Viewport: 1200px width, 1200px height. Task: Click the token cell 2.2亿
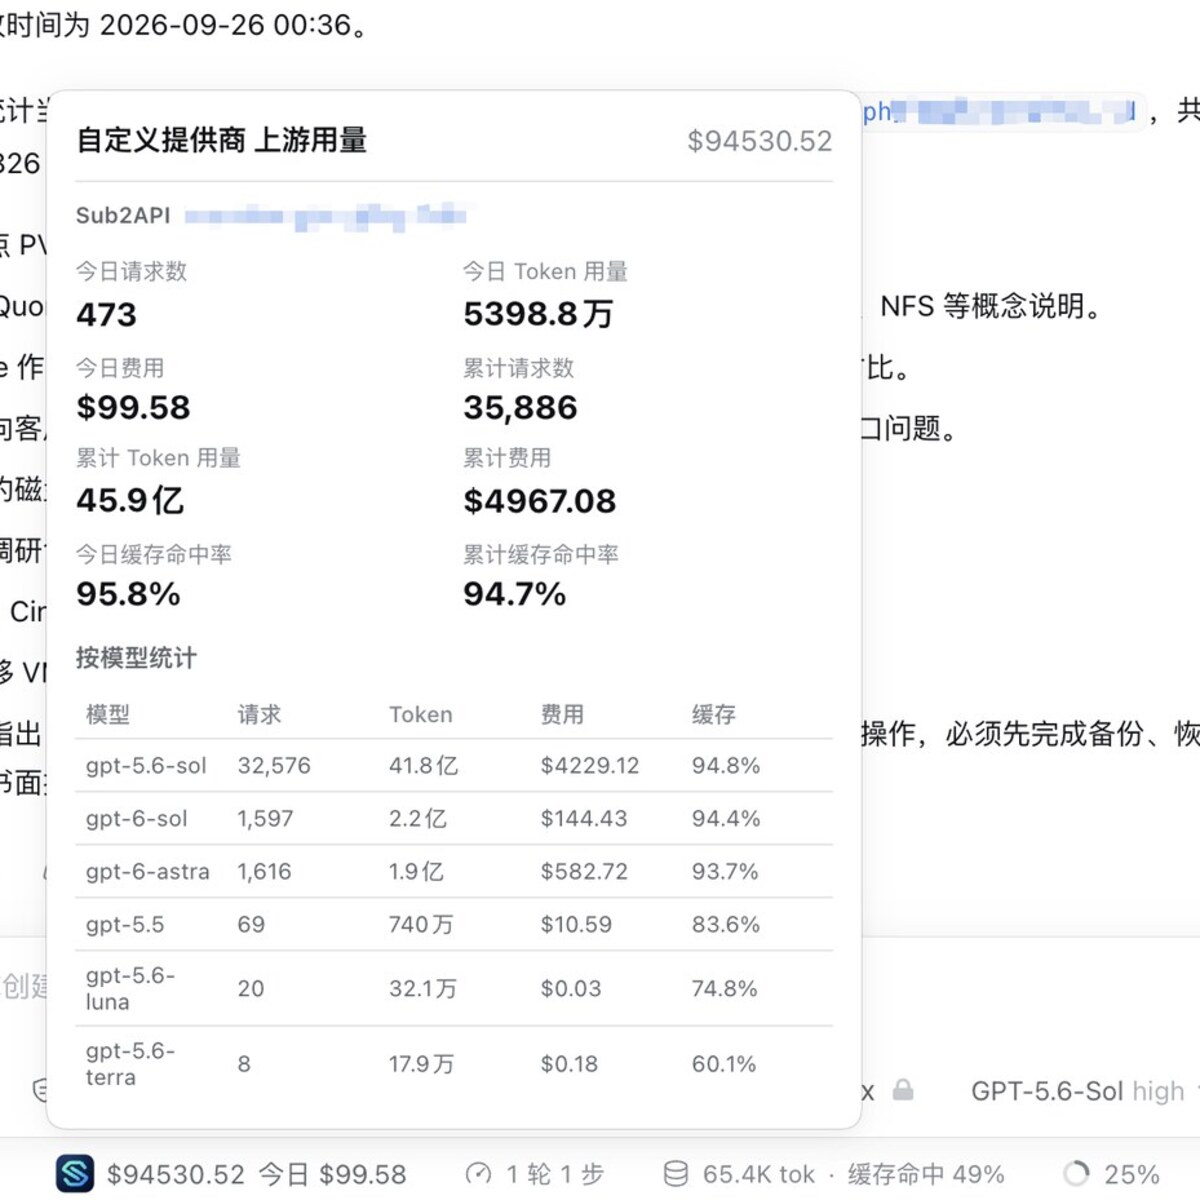tap(418, 819)
